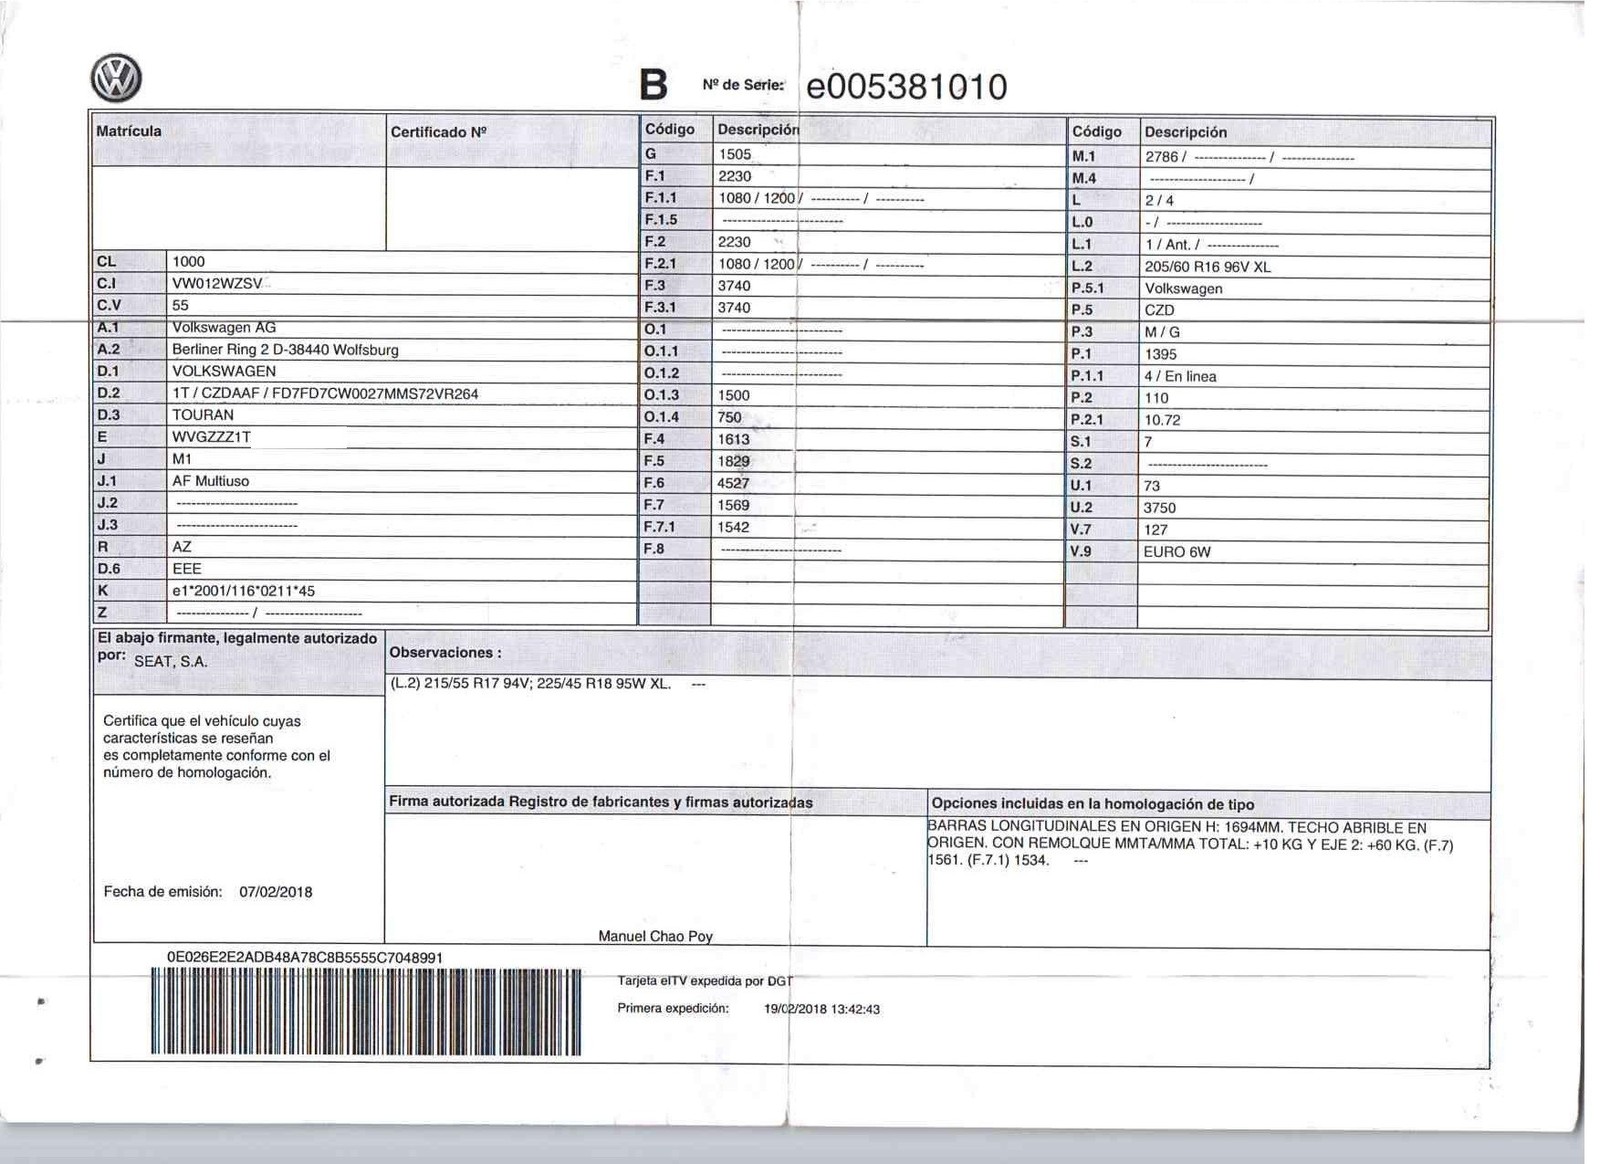Viewport: 1600px width, 1164px height.
Task: Select the EEE value in row D.6
Action: pos(187,569)
